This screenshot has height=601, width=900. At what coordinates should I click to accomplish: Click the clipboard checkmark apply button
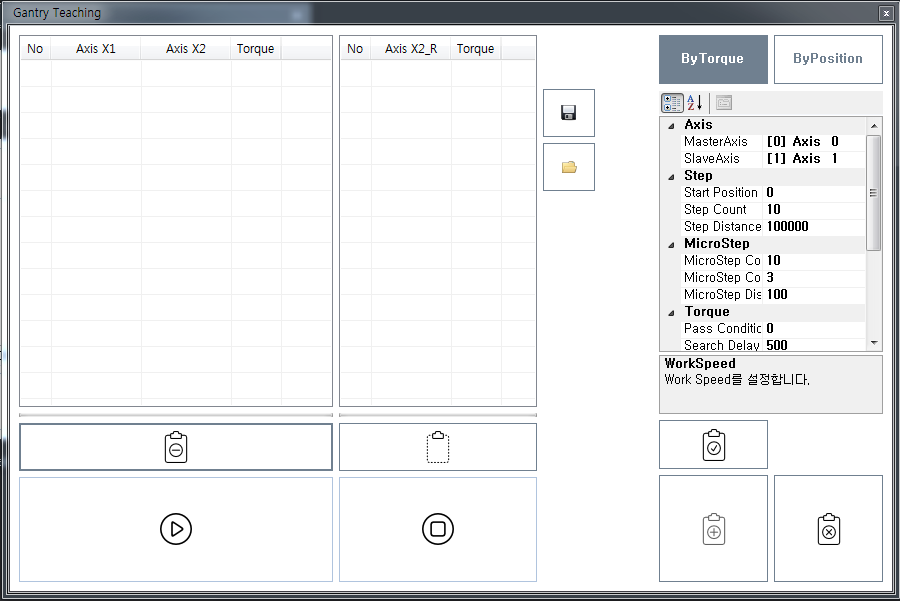tap(713, 445)
